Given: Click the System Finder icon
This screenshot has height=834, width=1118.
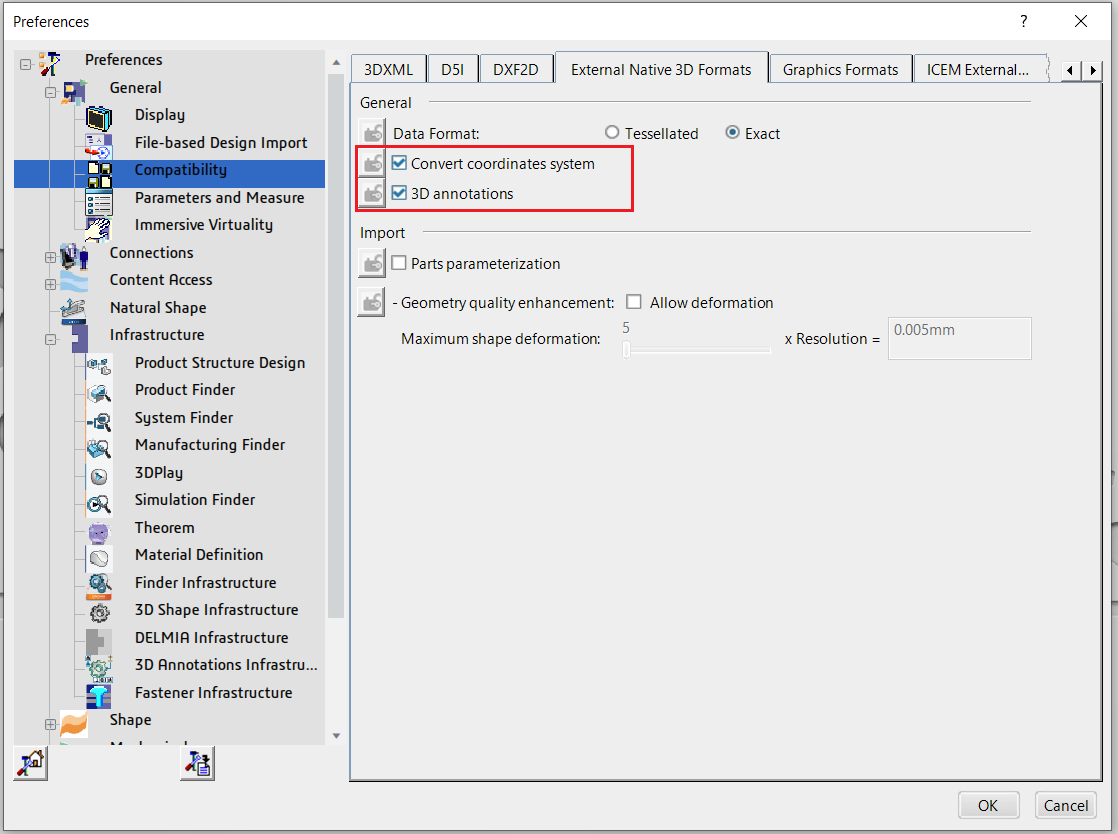Looking at the screenshot, I should pyautogui.click(x=99, y=421).
